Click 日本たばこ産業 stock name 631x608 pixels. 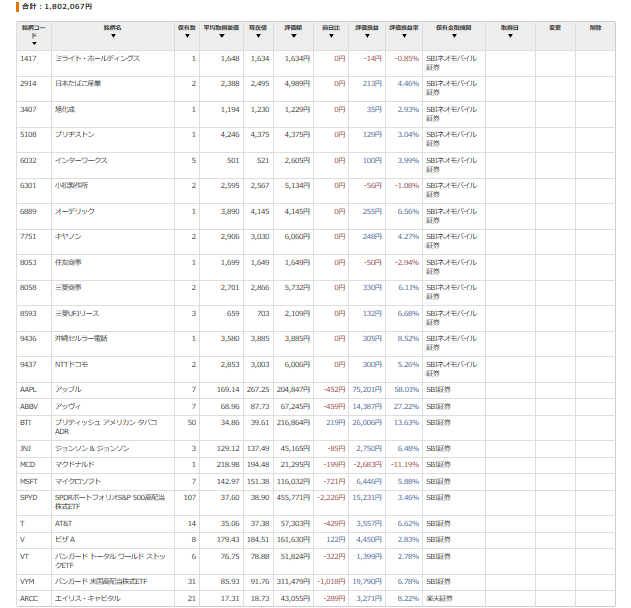tap(78, 84)
